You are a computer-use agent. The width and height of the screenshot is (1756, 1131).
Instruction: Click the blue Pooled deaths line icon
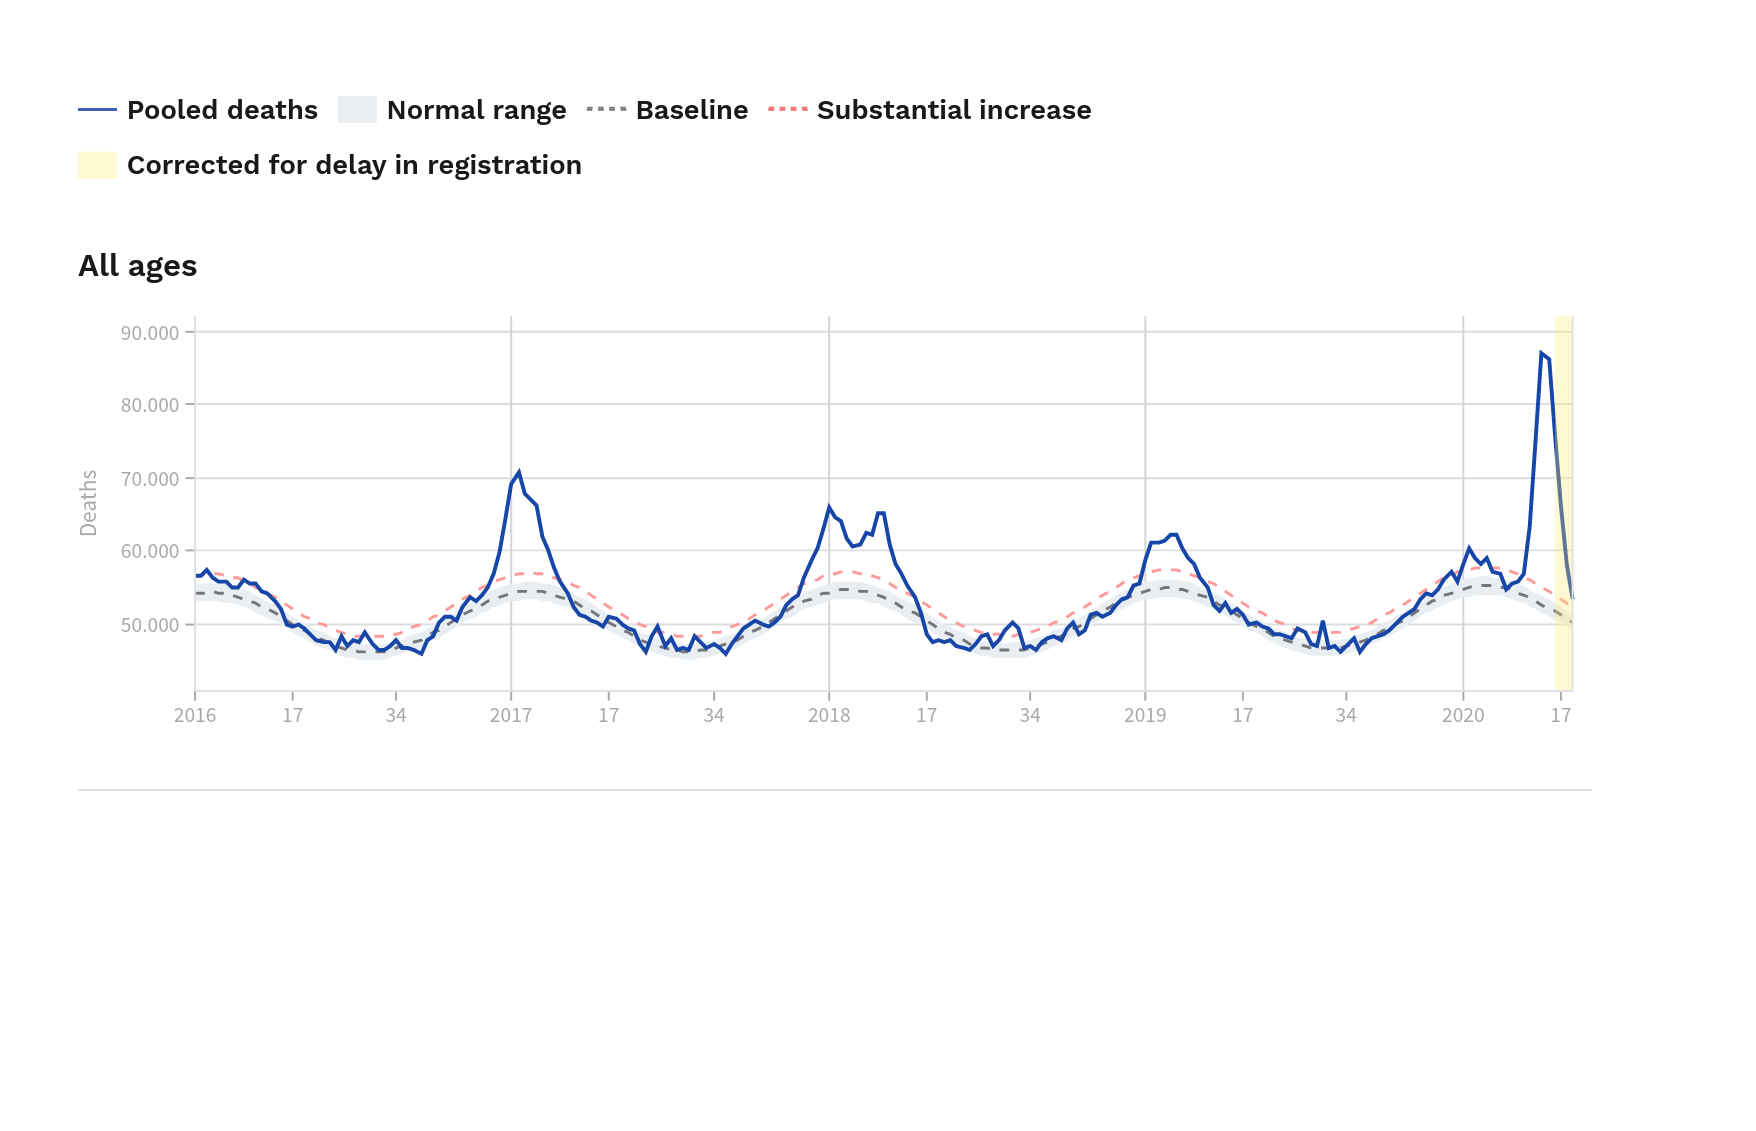(97, 110)
